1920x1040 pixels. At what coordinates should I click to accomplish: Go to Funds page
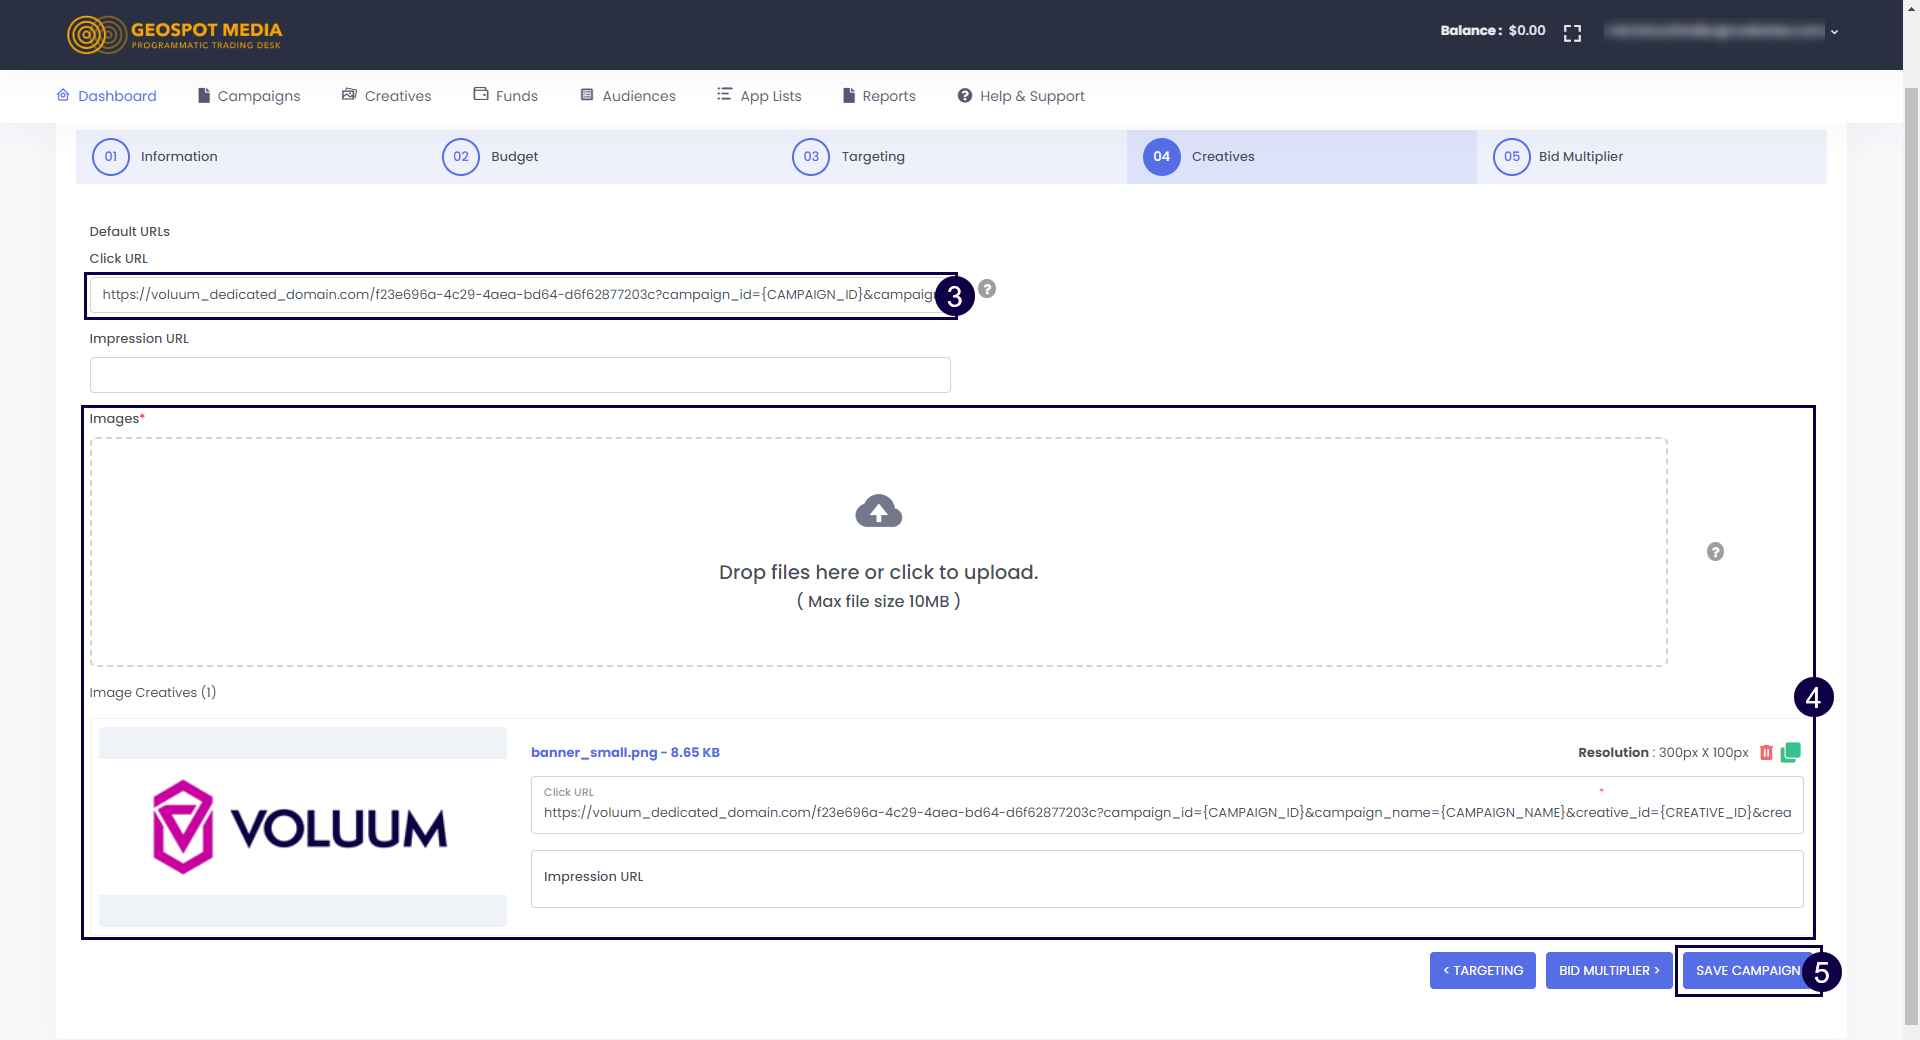pos(506,96)
